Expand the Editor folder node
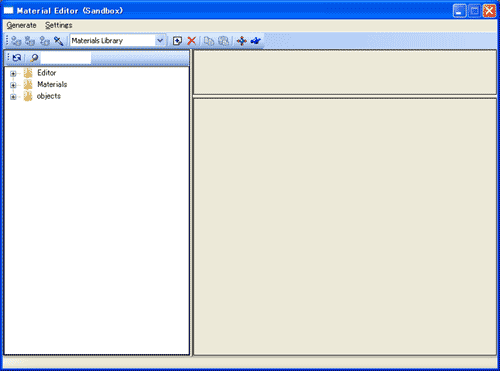This screenshot has width=500, height=371. [13, 73]
